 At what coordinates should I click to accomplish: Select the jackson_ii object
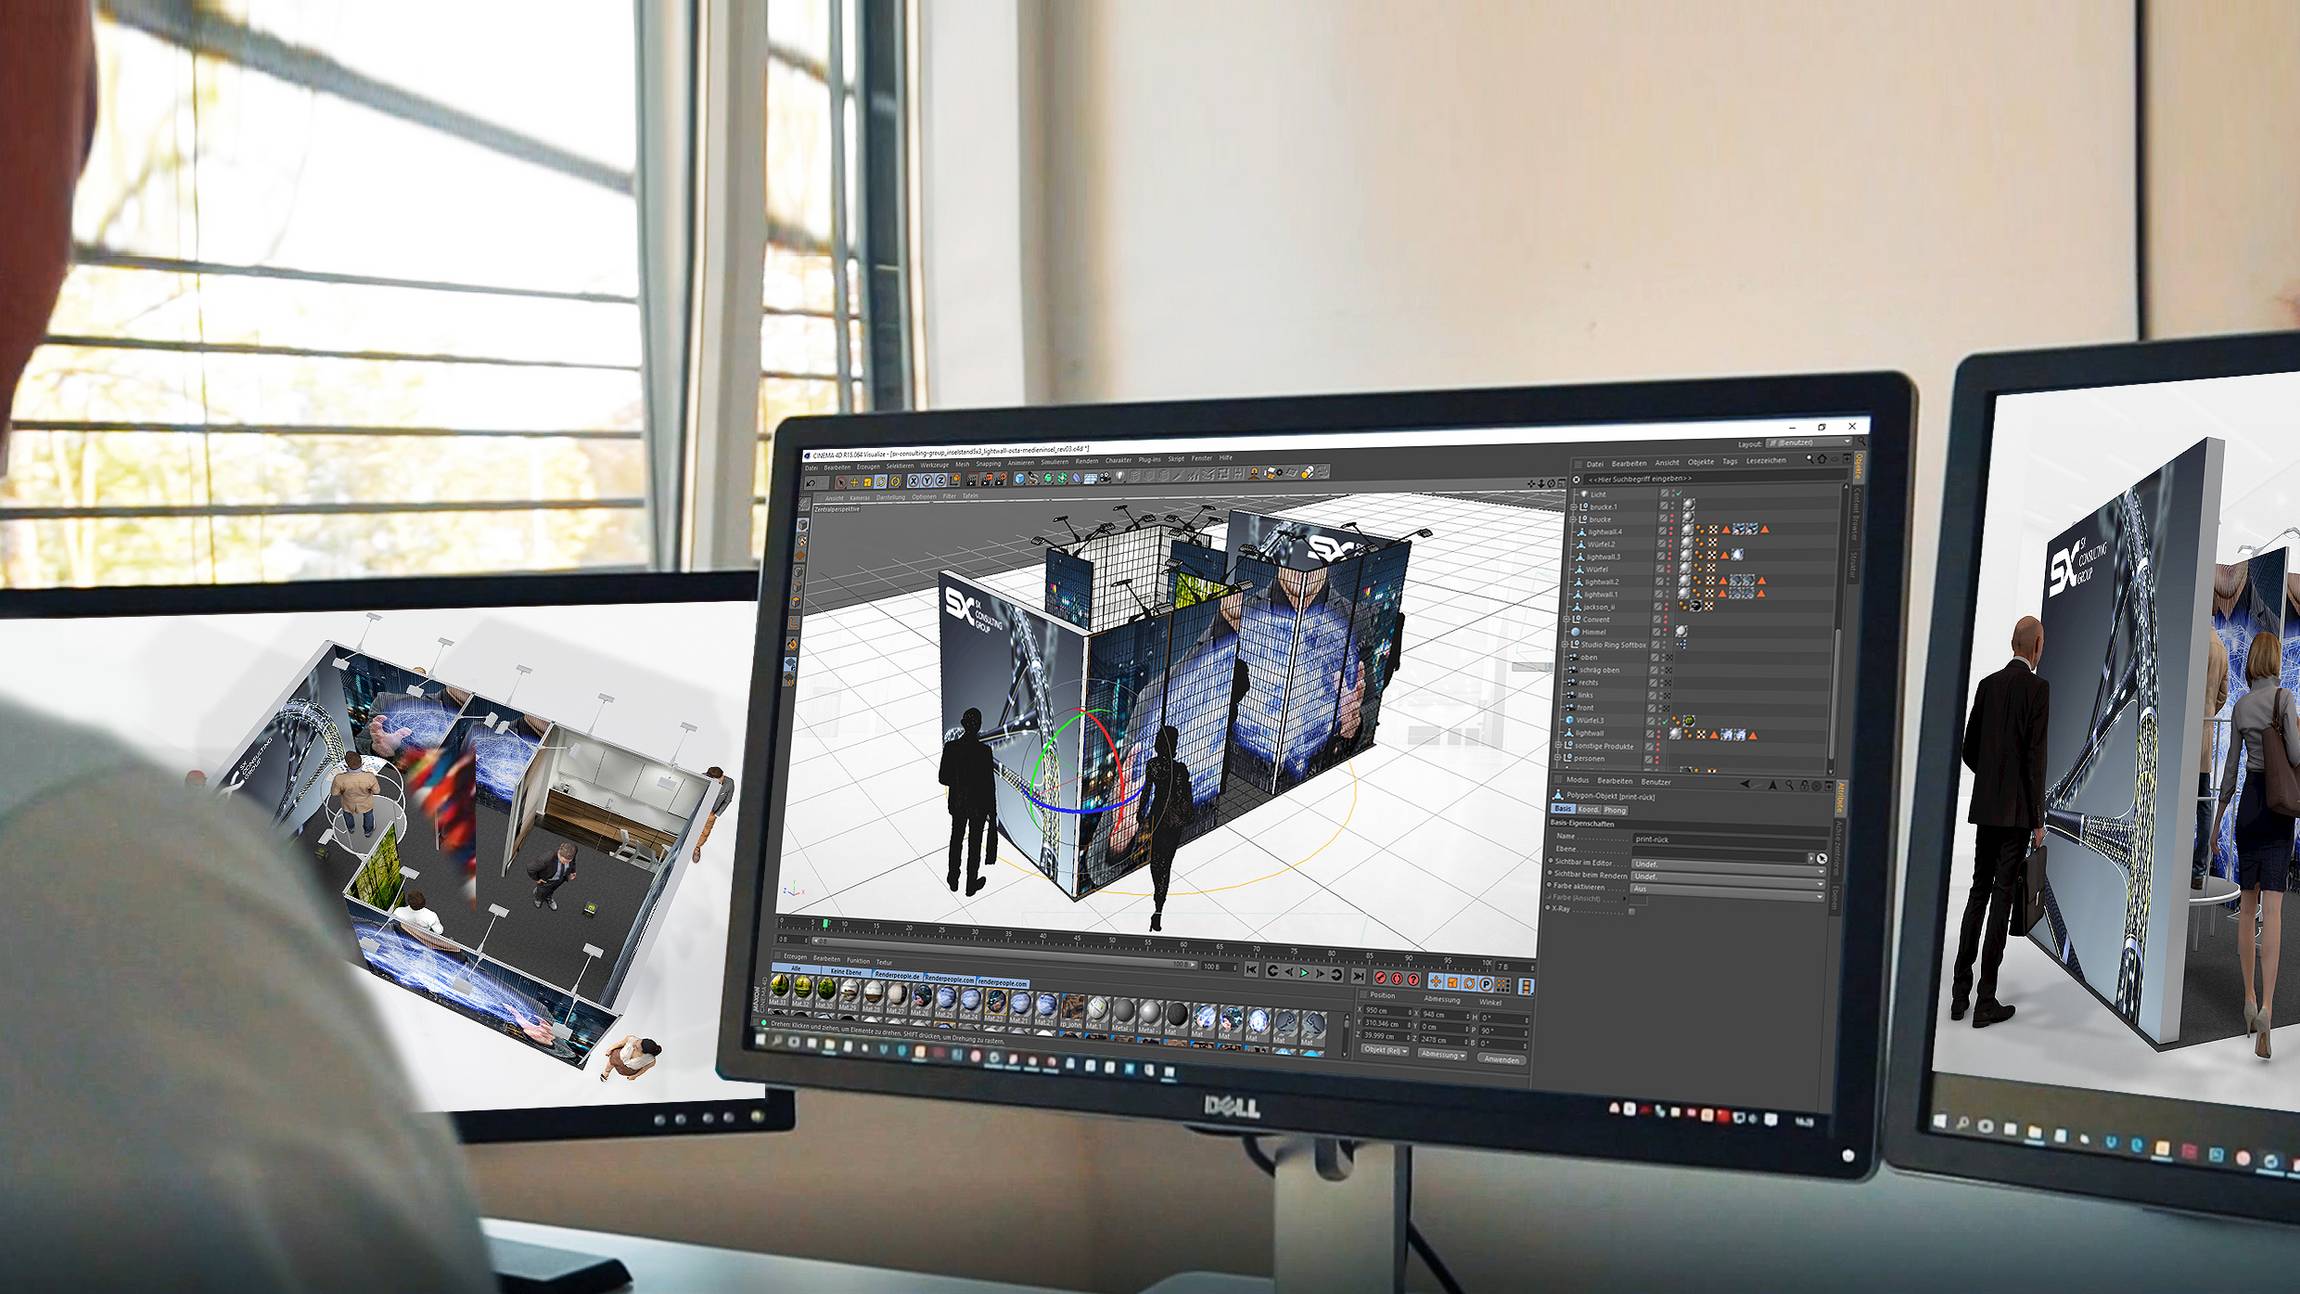1599,607
